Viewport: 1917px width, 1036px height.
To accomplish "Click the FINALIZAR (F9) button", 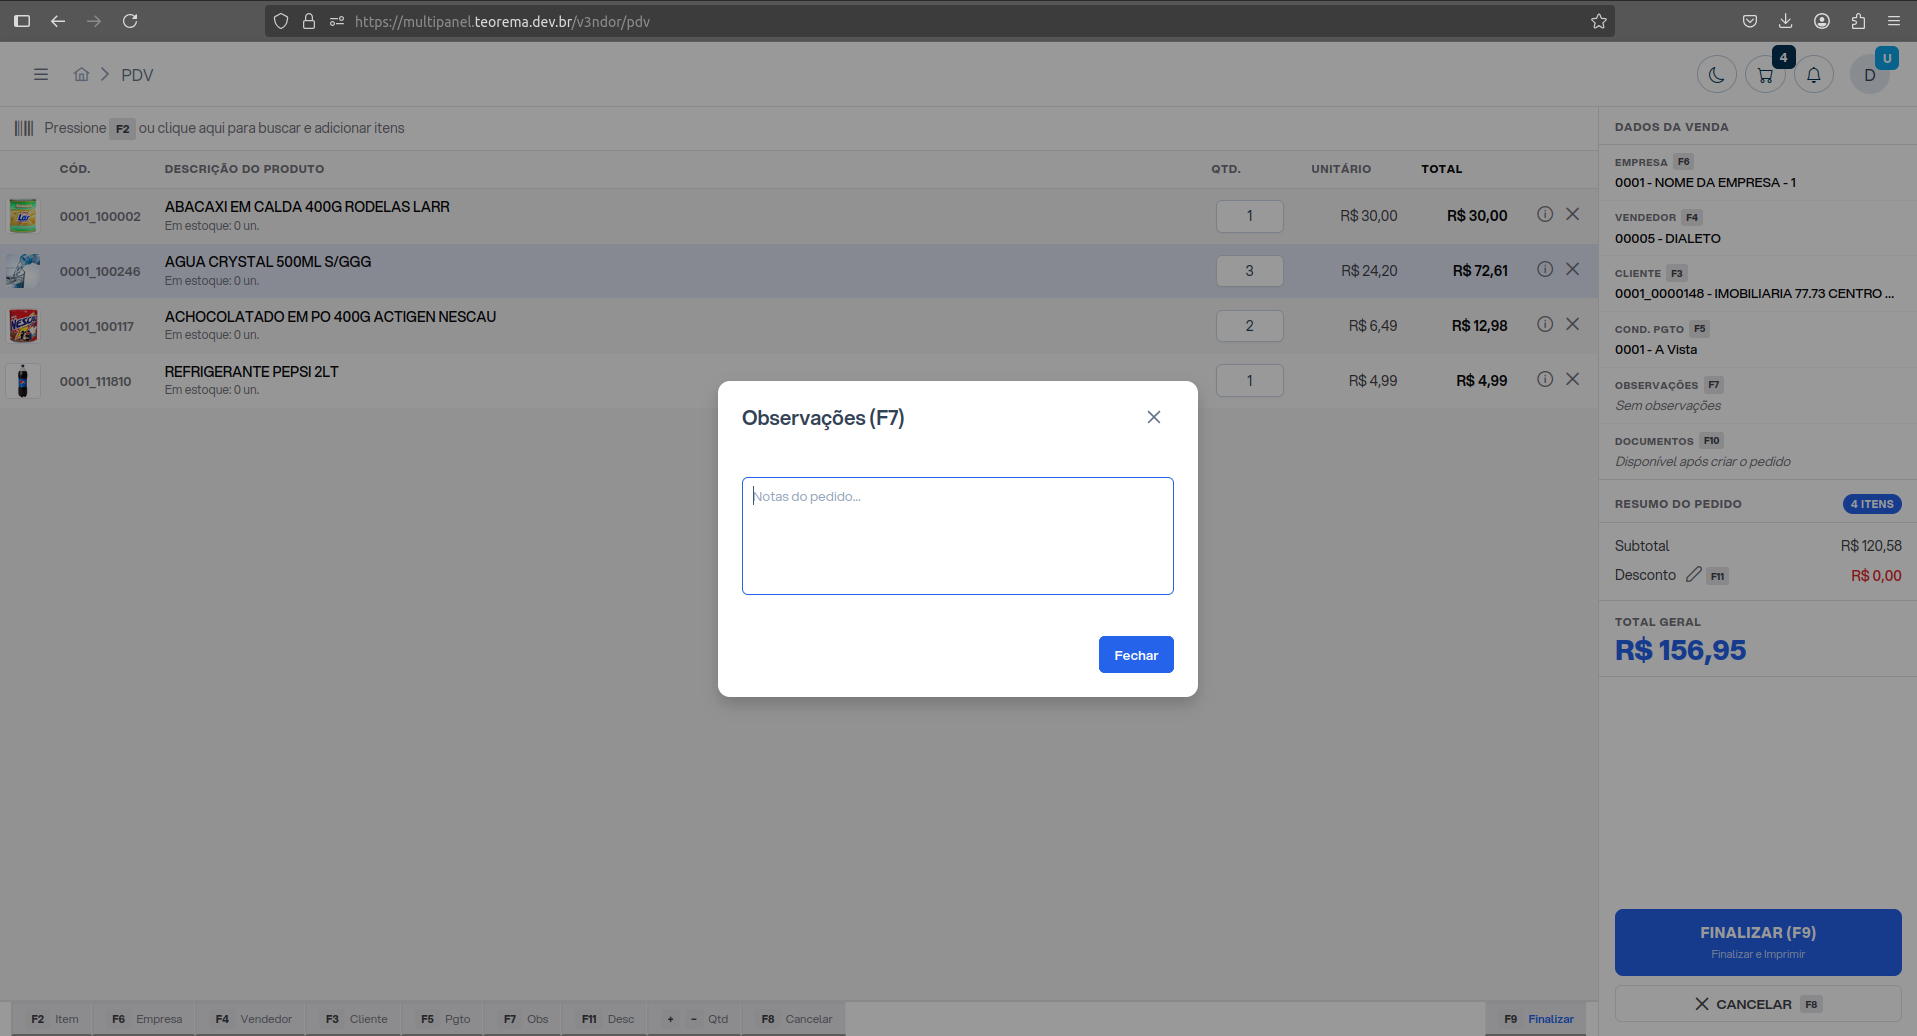I will point(1758,942).
